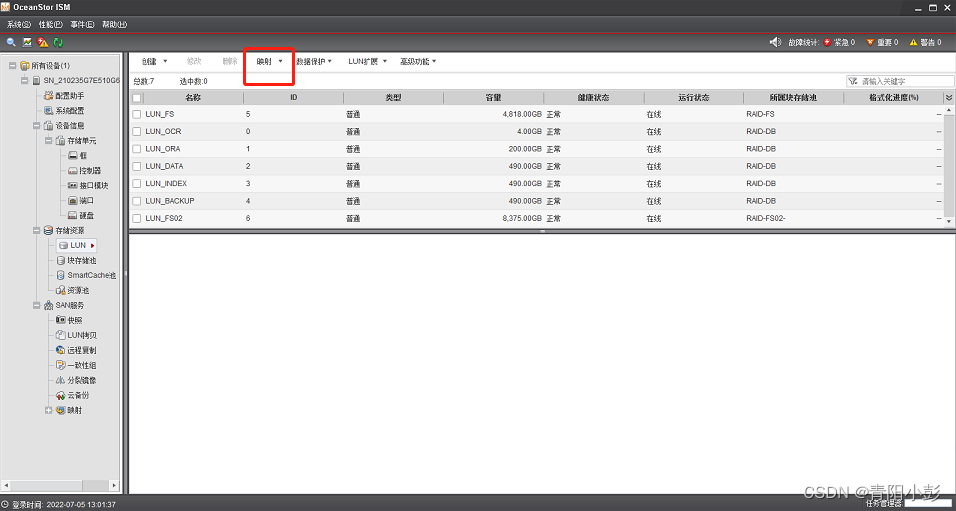The image size is (956, 511).
Task: Select the 框 enclosure node
Action: click(77, 155)
